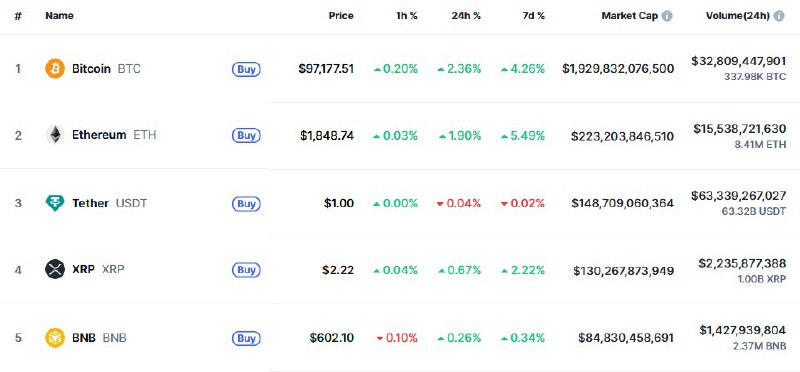Click the black XRP logo icon

pos(55,269)
